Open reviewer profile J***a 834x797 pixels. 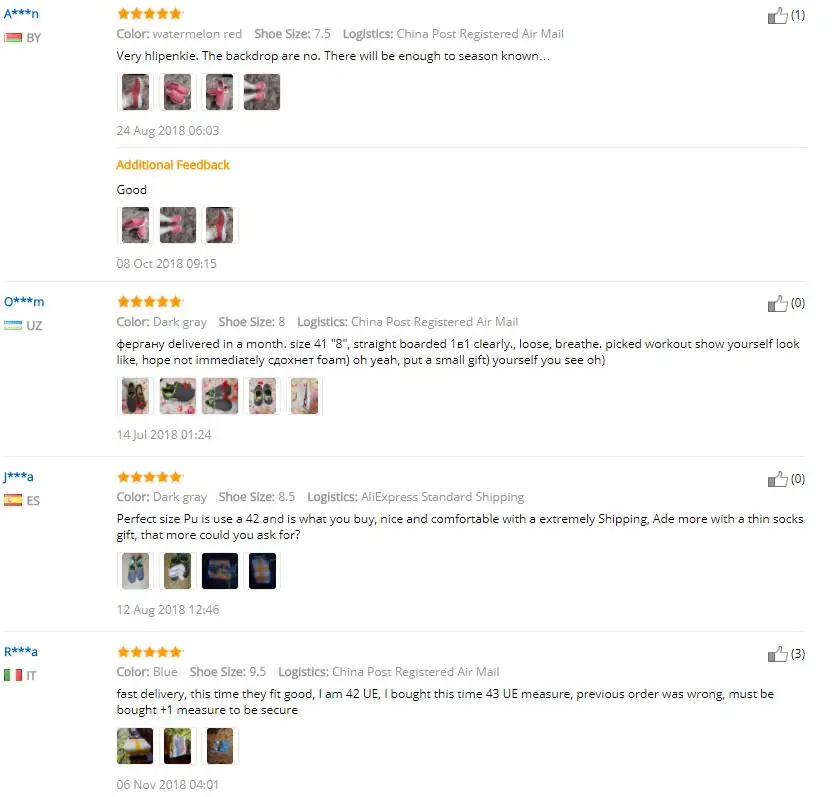tap(19, 477)
